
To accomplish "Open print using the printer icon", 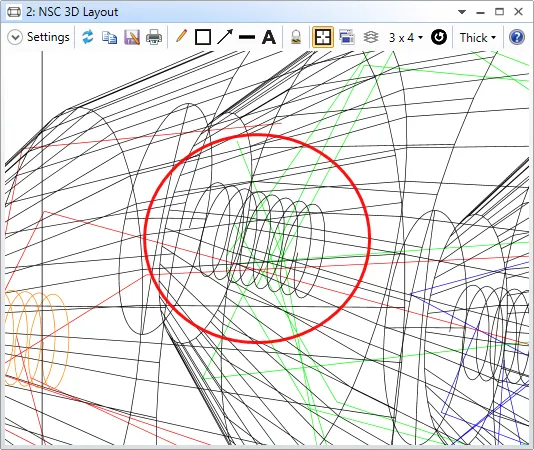I will pyautogui.click(x=154, y=37).
